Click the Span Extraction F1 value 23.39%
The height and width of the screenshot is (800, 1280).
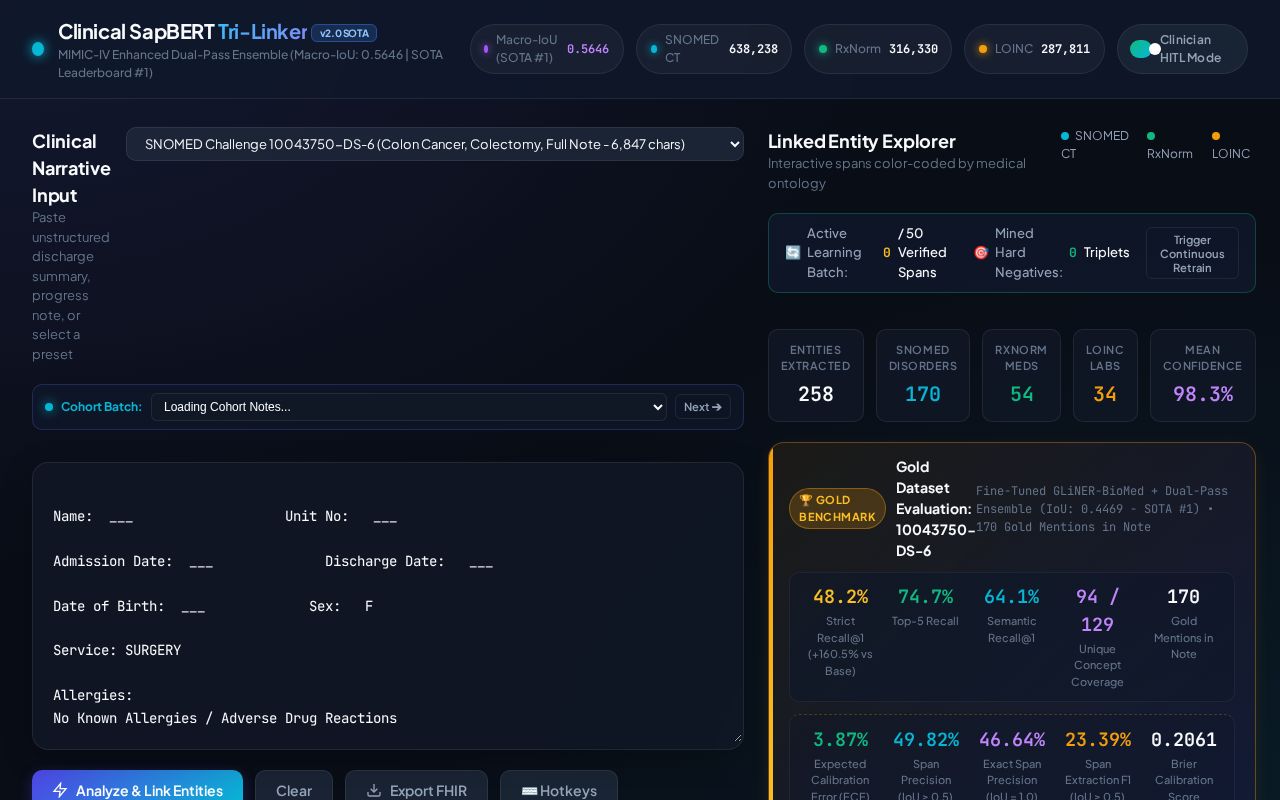tap(1098, 740)
